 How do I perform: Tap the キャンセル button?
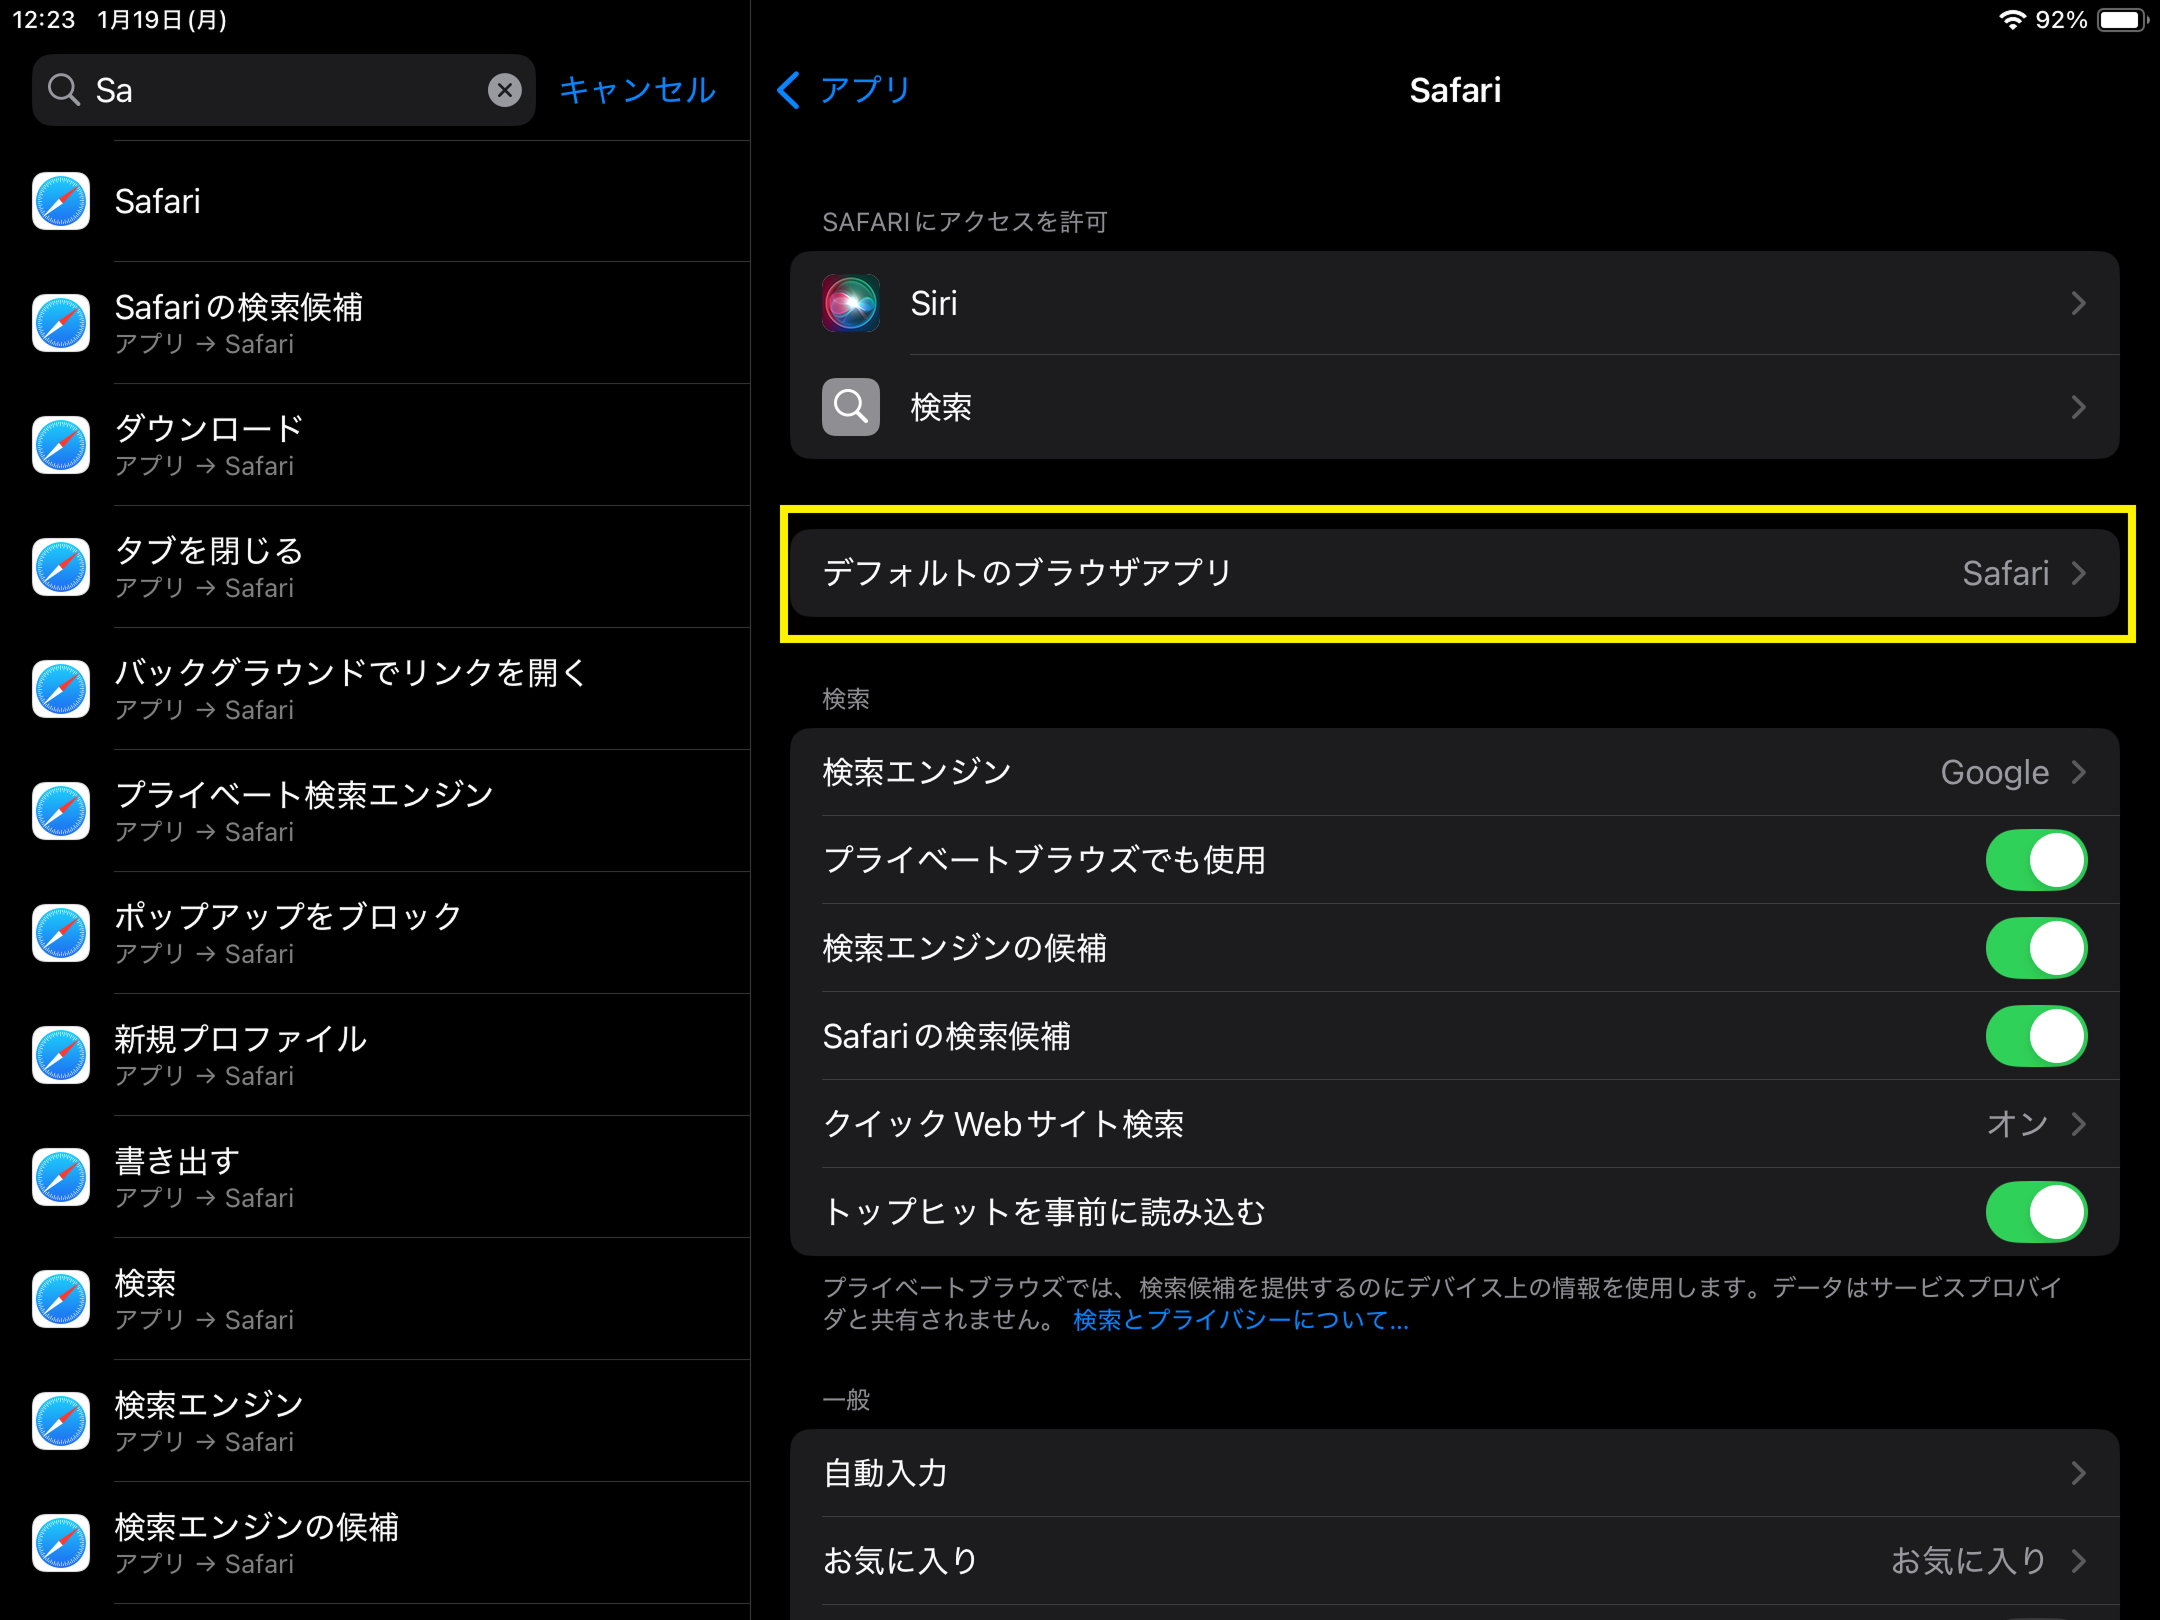pyautogui.click(x=637, y=90)
